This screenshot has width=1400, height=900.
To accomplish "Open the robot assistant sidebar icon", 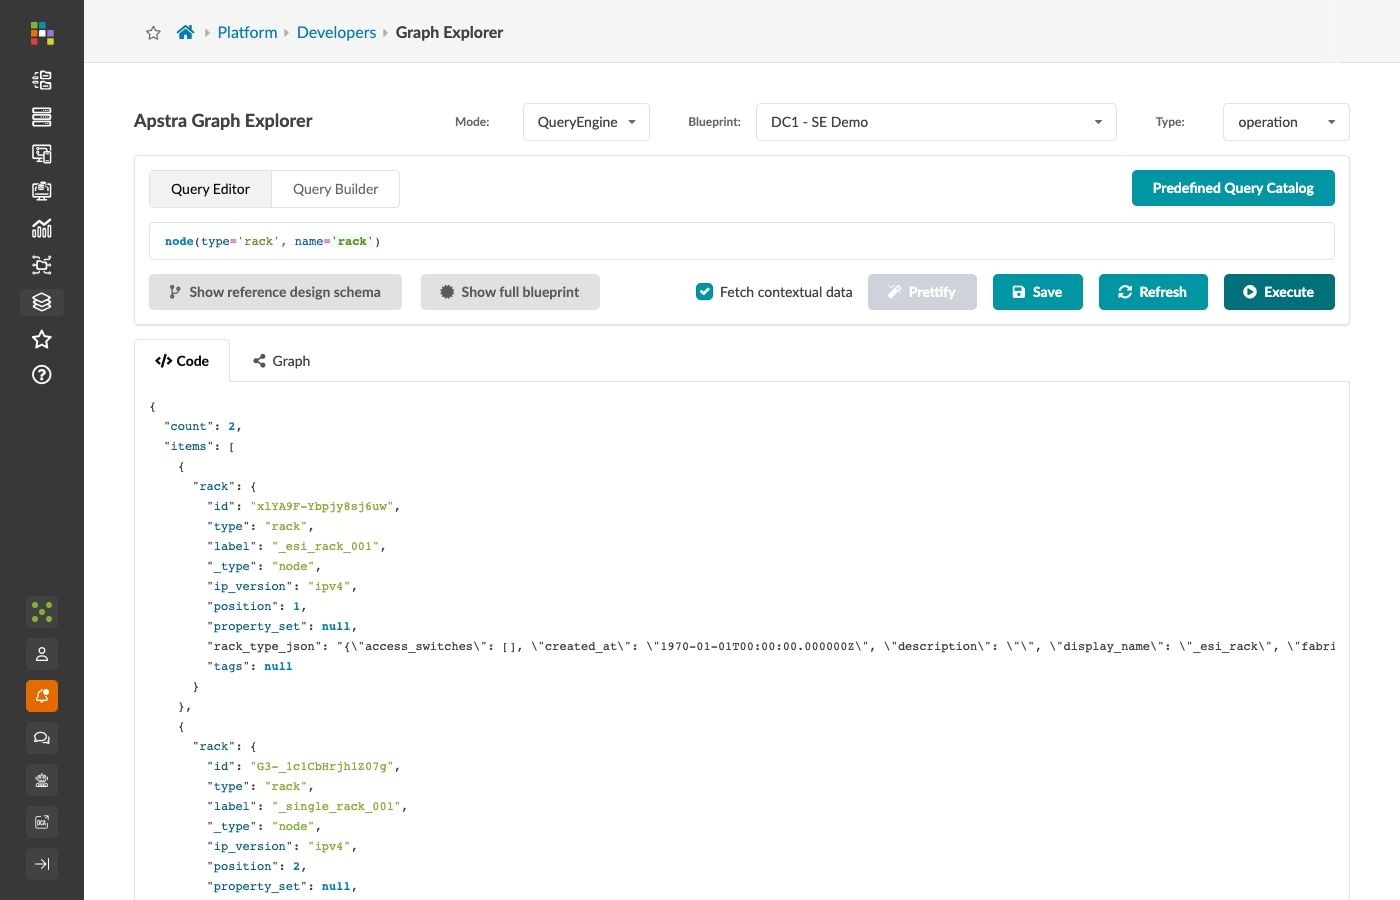I will [x=42, y=780].
